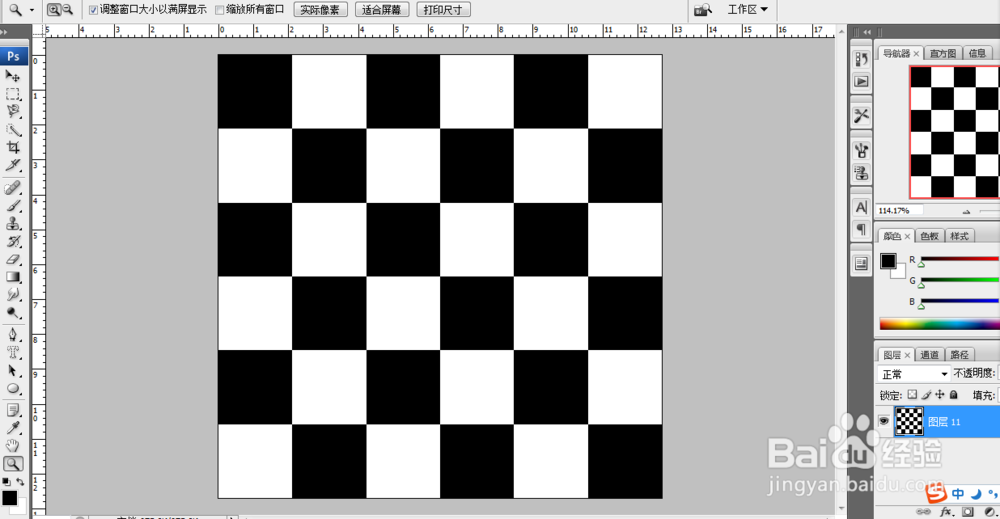Toggle lock image pixels brush icon
Screen dimensions: 1000x519
click(926, 395)
